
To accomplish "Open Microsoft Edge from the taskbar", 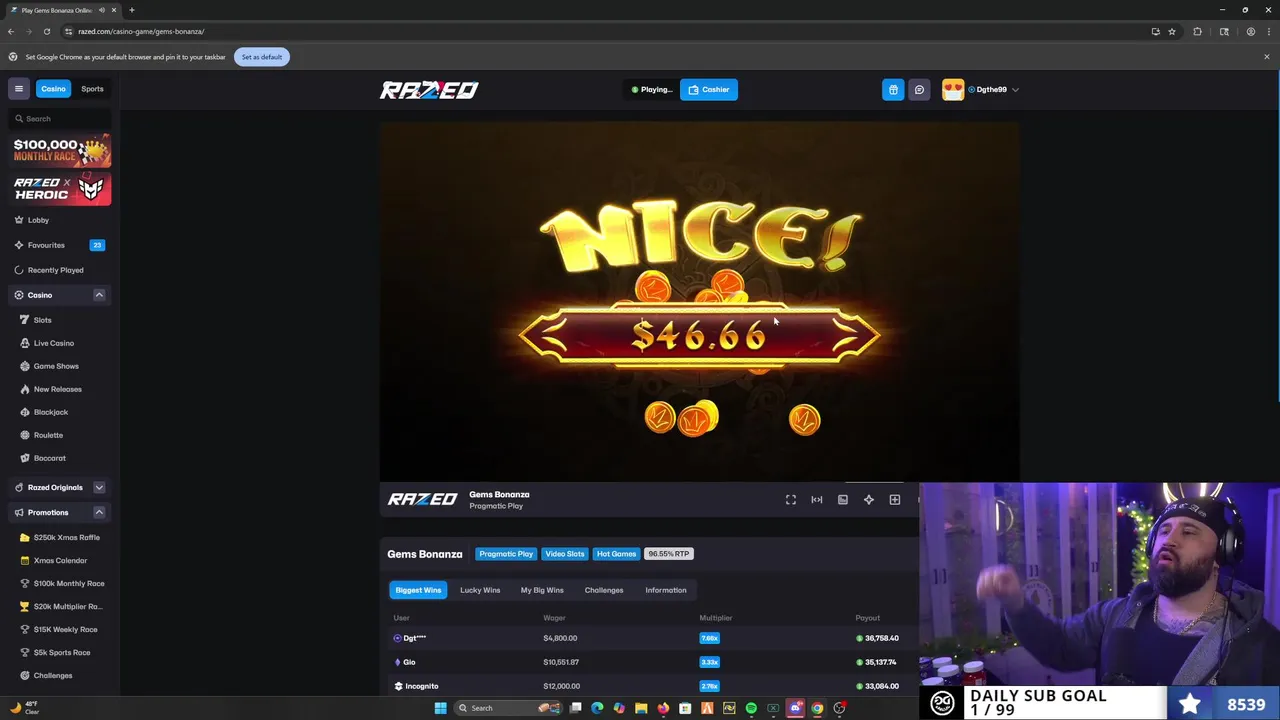I will [x=597, y=708].
